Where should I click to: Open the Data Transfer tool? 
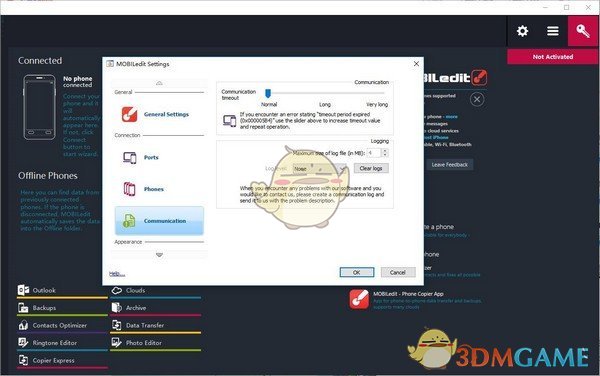[155, 326]
